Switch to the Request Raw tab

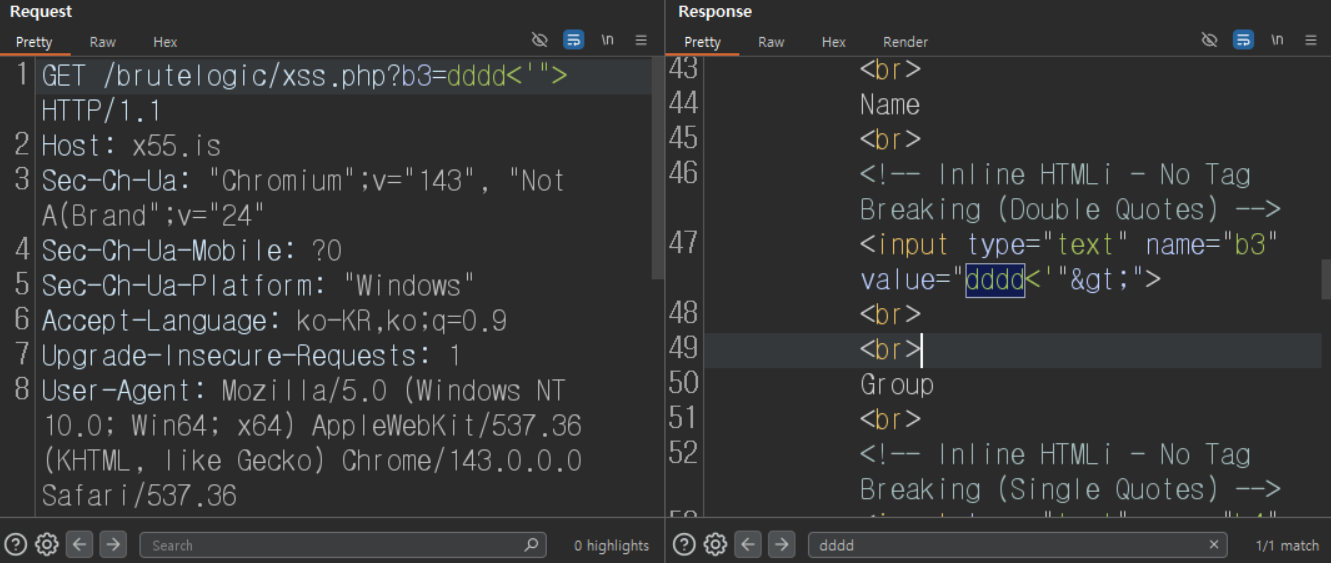(x=102, y=42)
